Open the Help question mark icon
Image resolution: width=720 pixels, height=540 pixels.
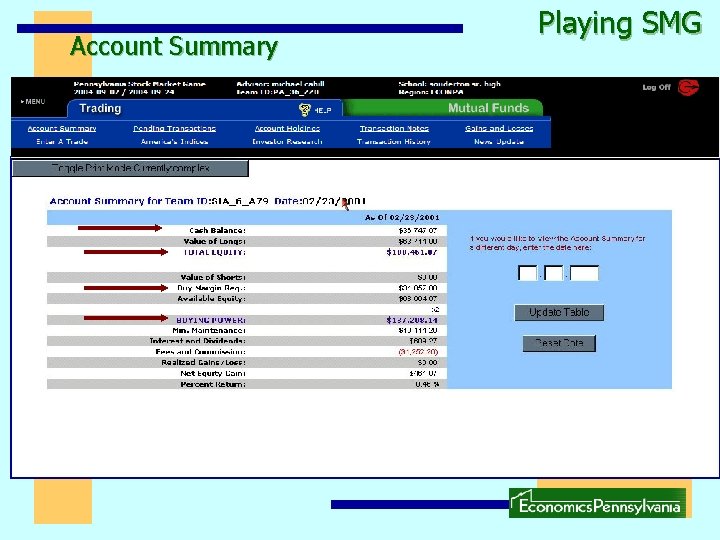click(304, 109)
